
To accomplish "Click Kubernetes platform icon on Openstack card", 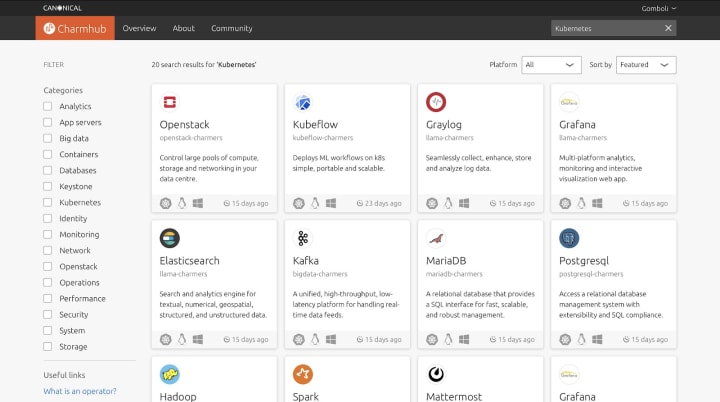I will (165, 203).
